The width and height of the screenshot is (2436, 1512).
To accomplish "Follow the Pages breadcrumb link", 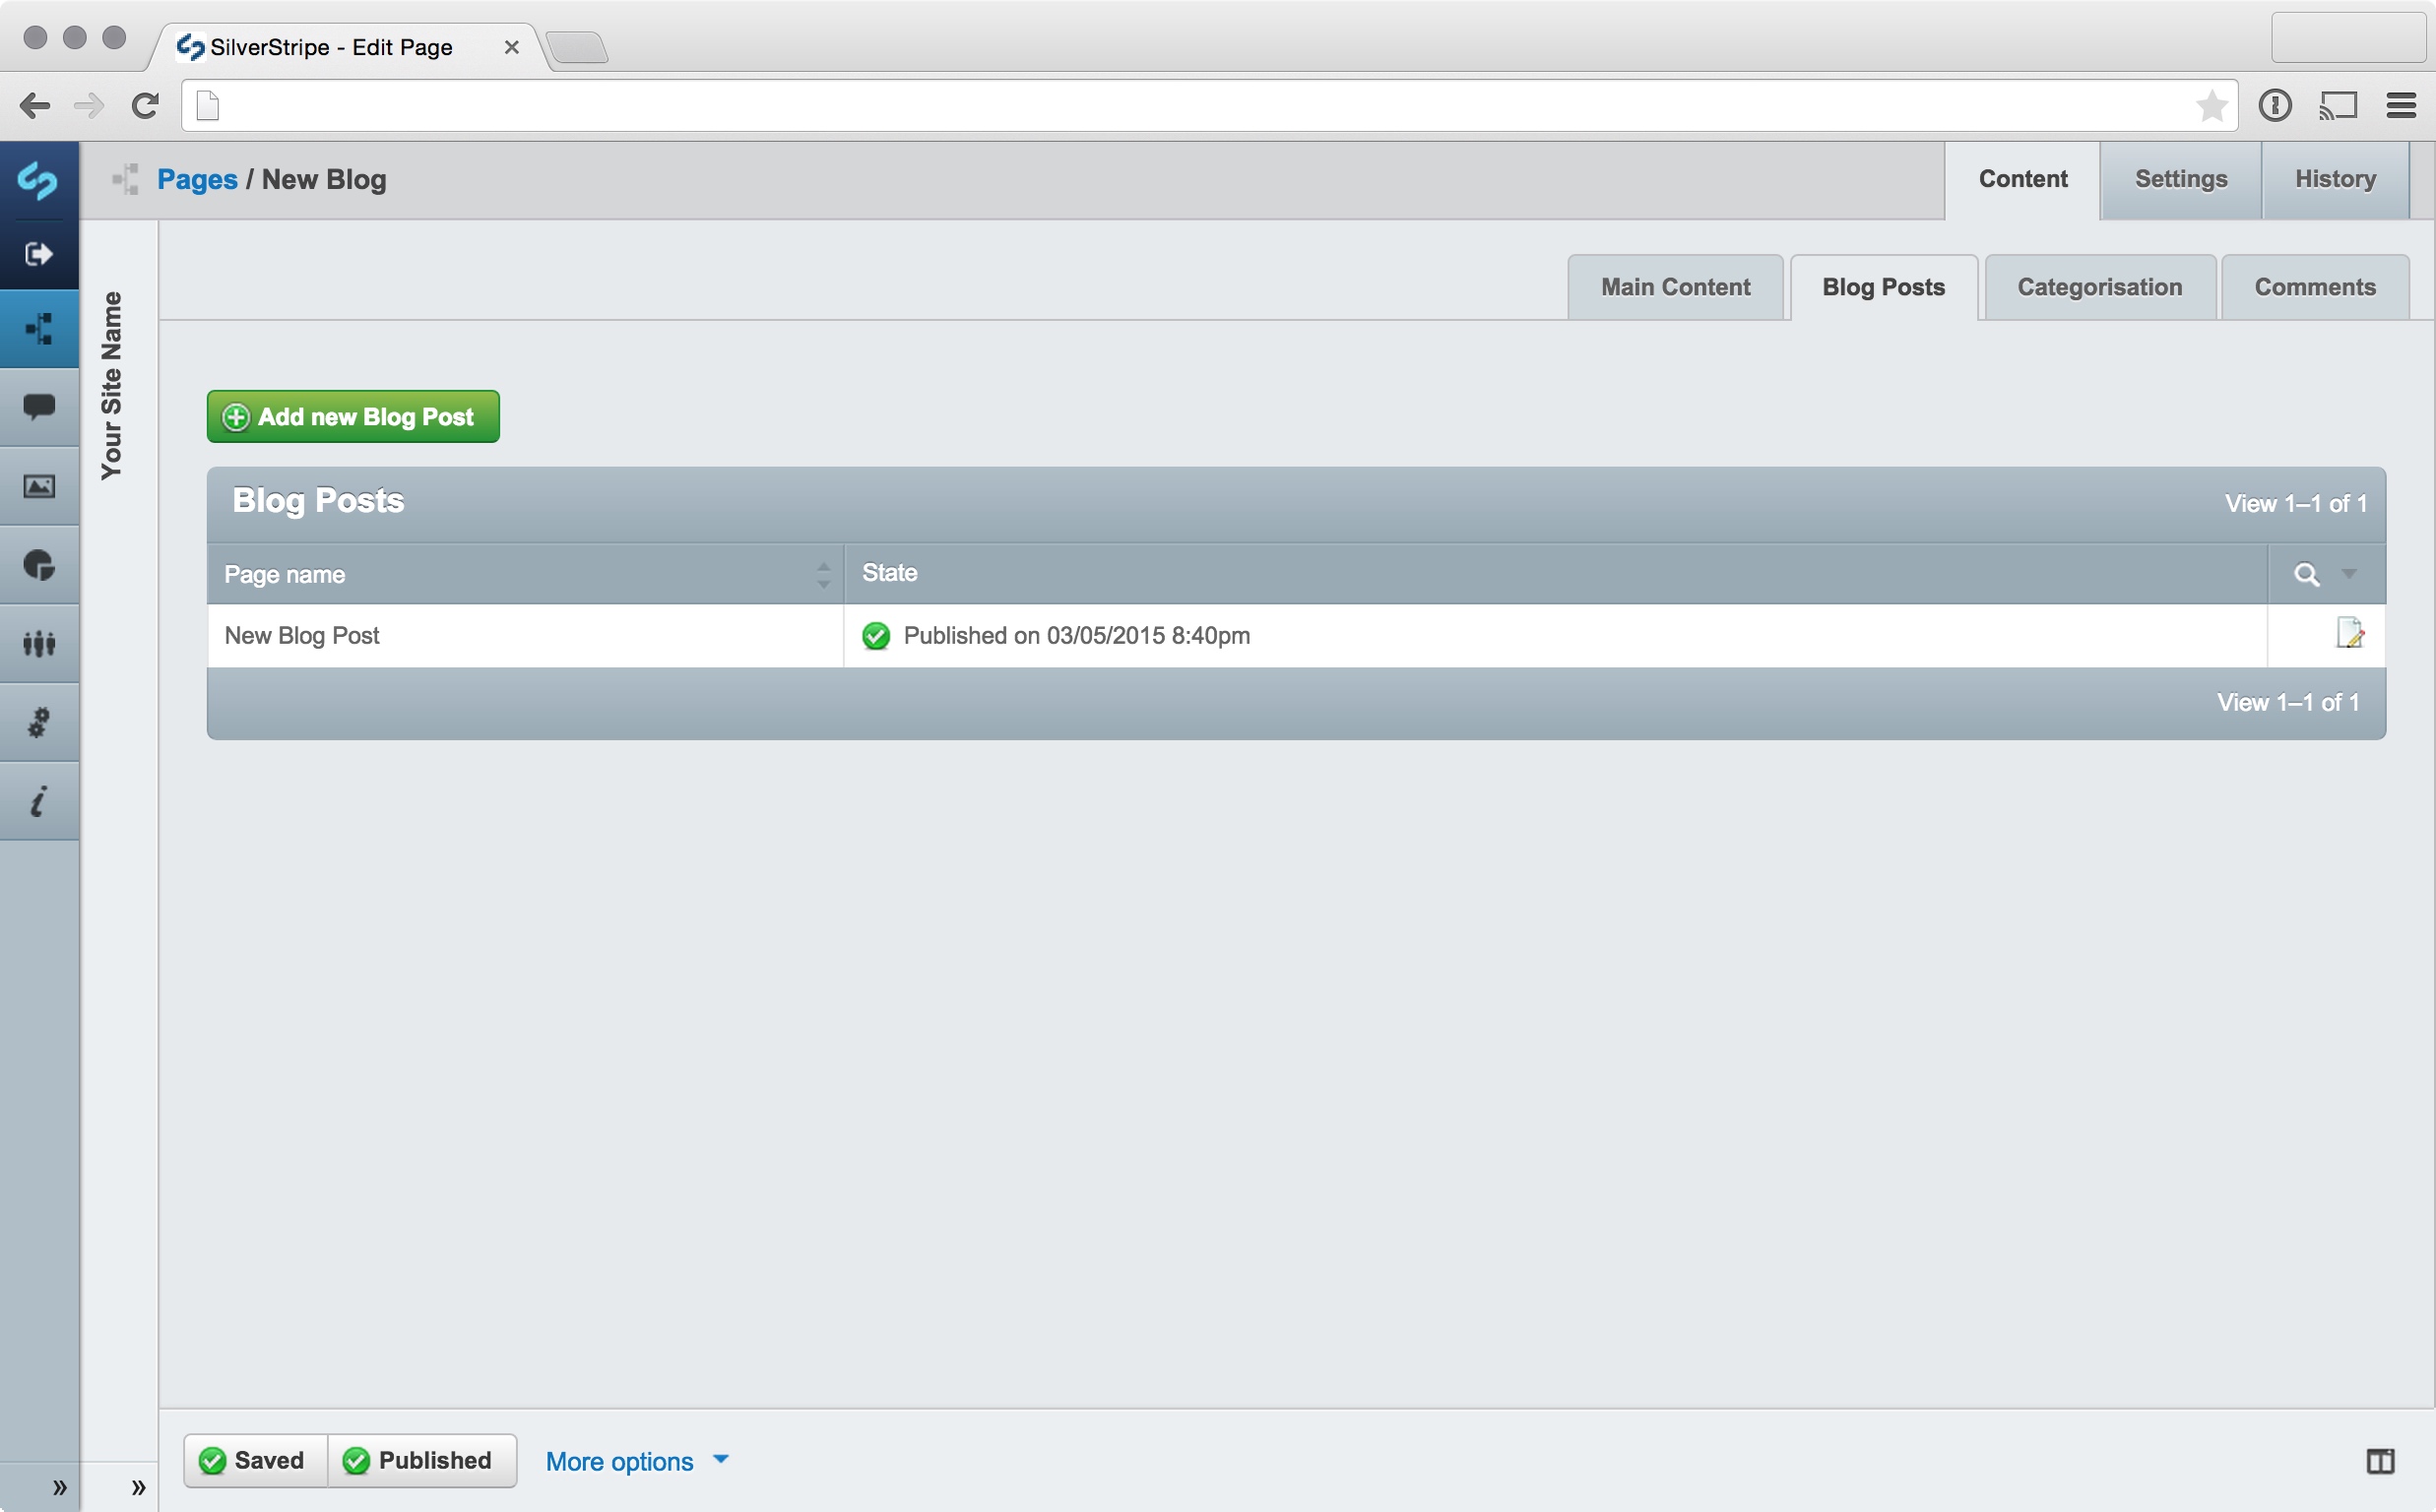I will tap(197, 180).
